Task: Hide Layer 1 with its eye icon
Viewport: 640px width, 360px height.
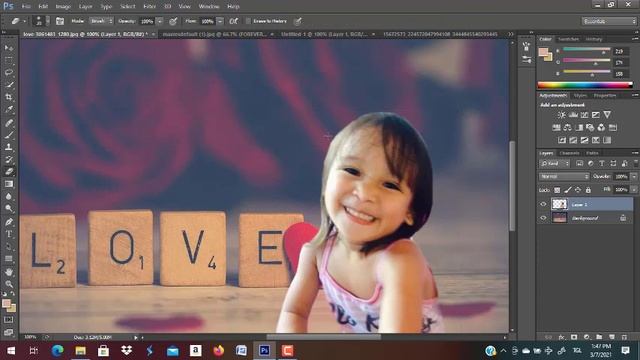Action: [x=543, y=204]
